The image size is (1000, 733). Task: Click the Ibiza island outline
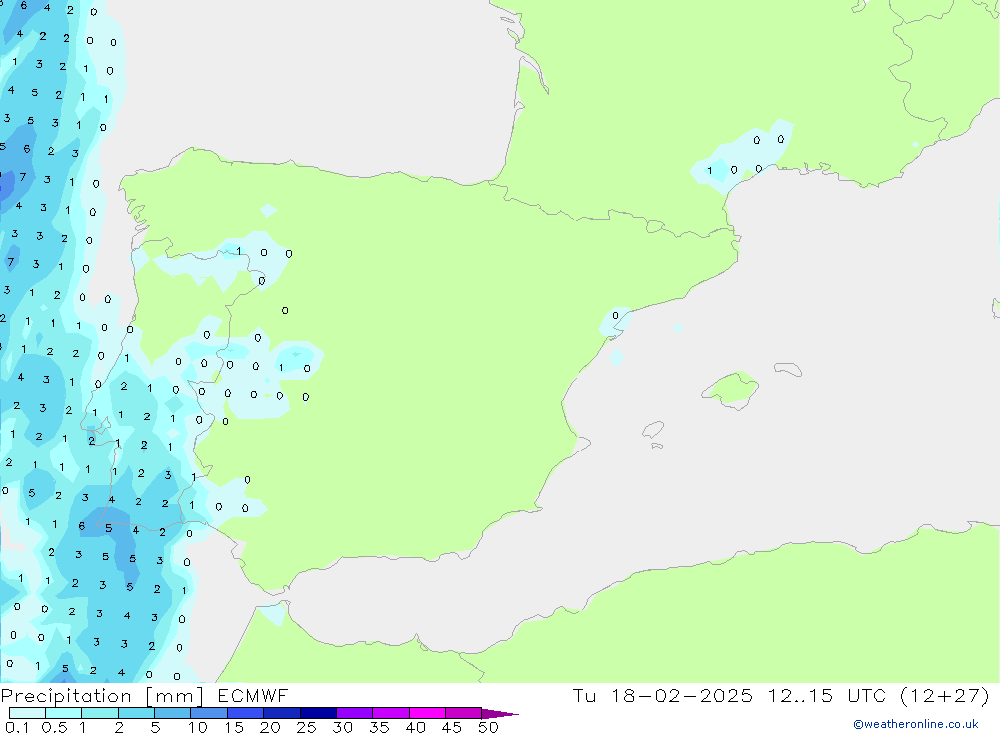click(653, 430)
